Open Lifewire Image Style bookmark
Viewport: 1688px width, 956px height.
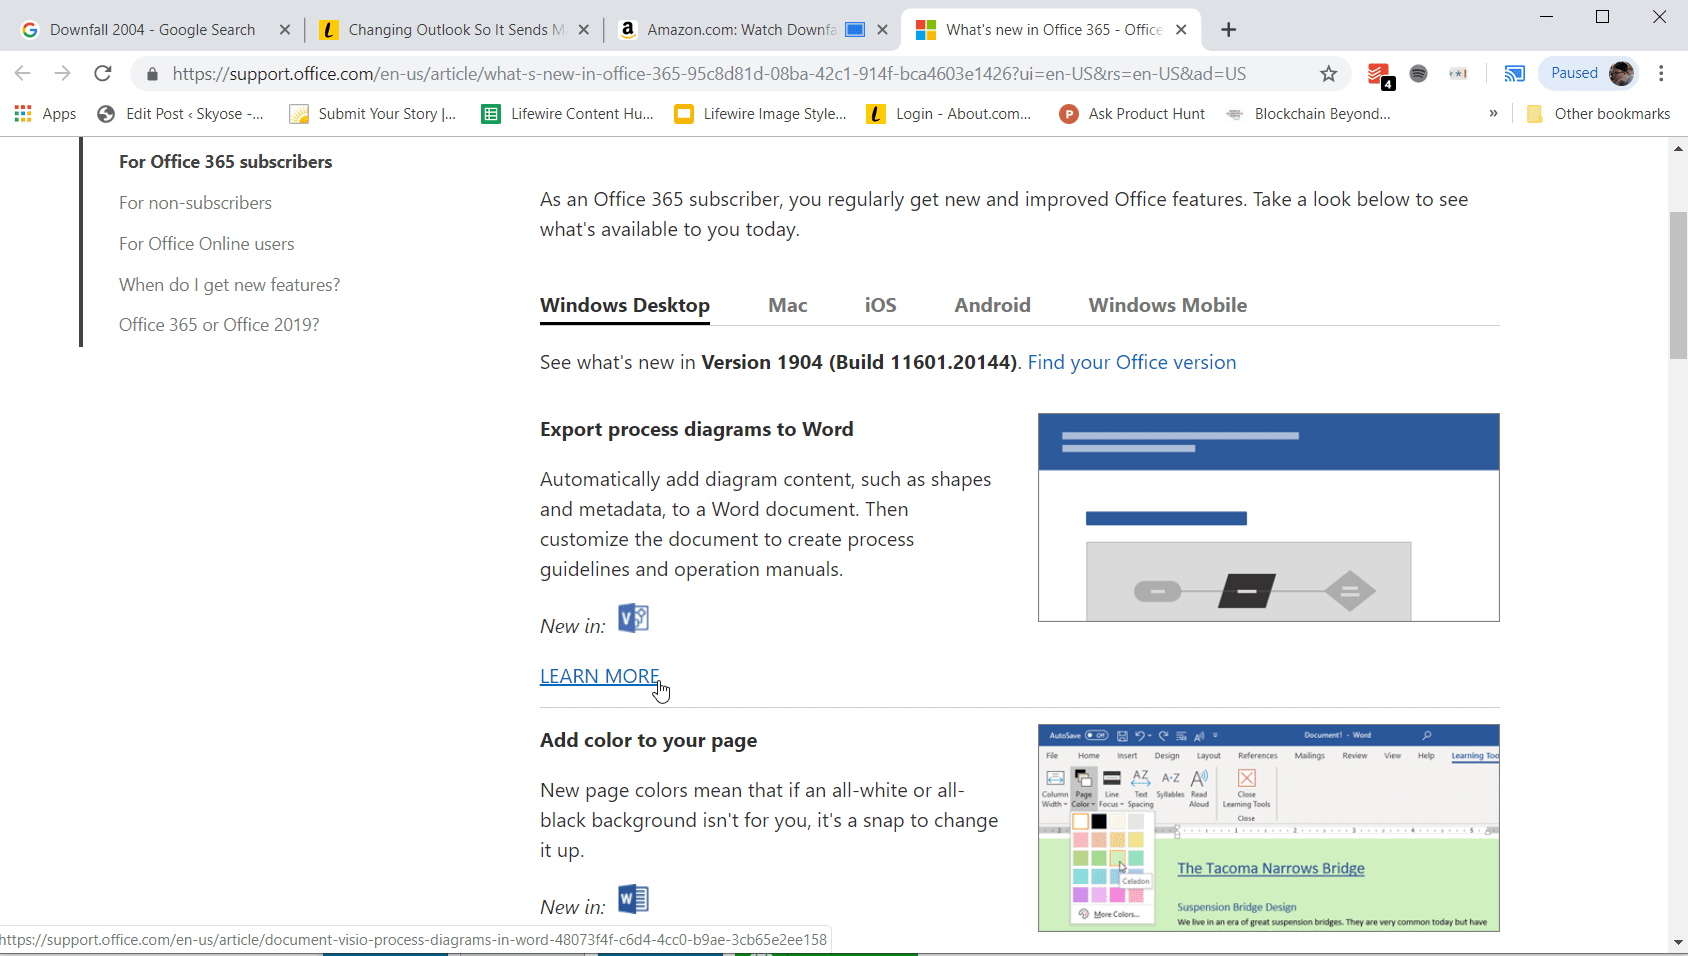coord(760,114)
